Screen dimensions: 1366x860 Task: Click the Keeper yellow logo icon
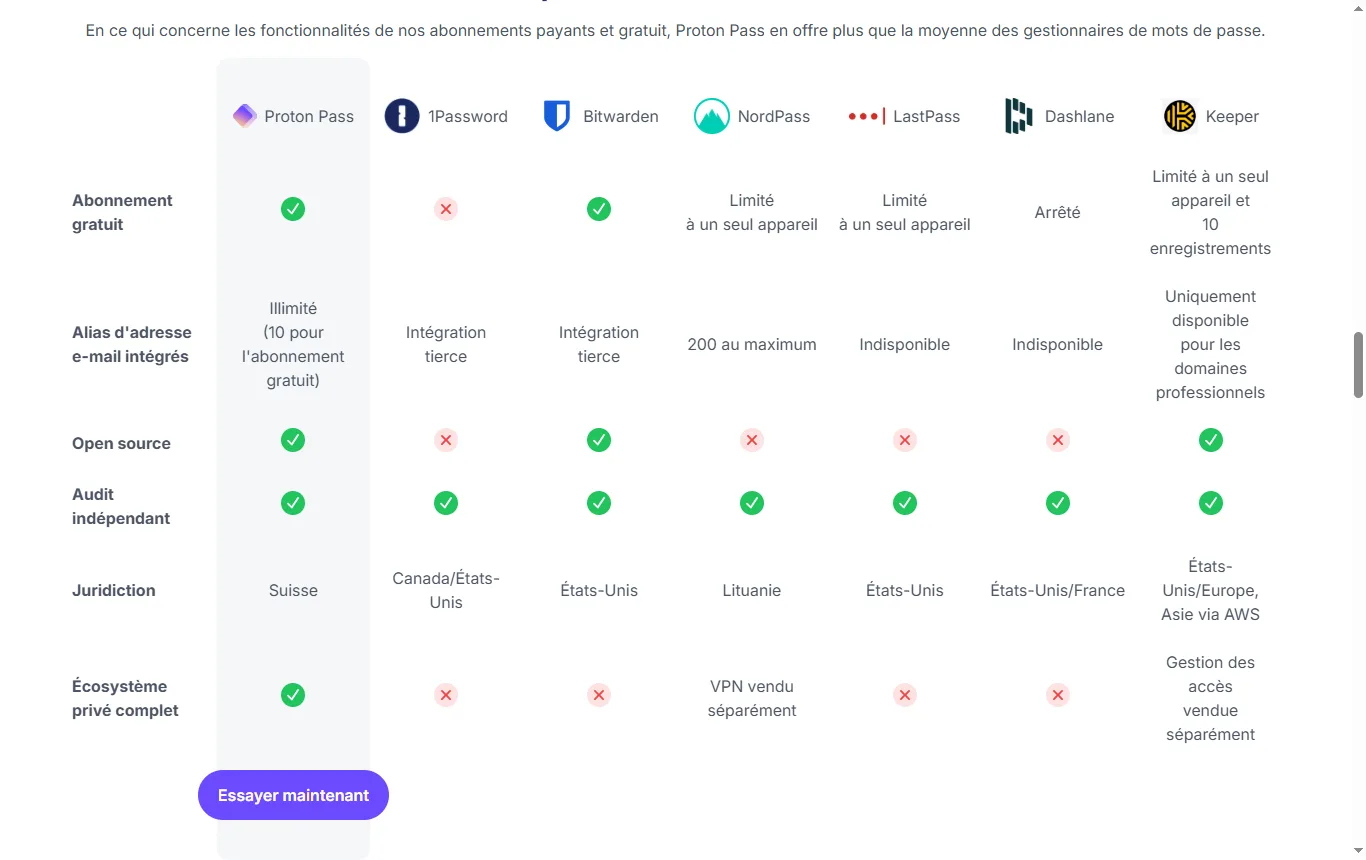[x=1180, y=116]
